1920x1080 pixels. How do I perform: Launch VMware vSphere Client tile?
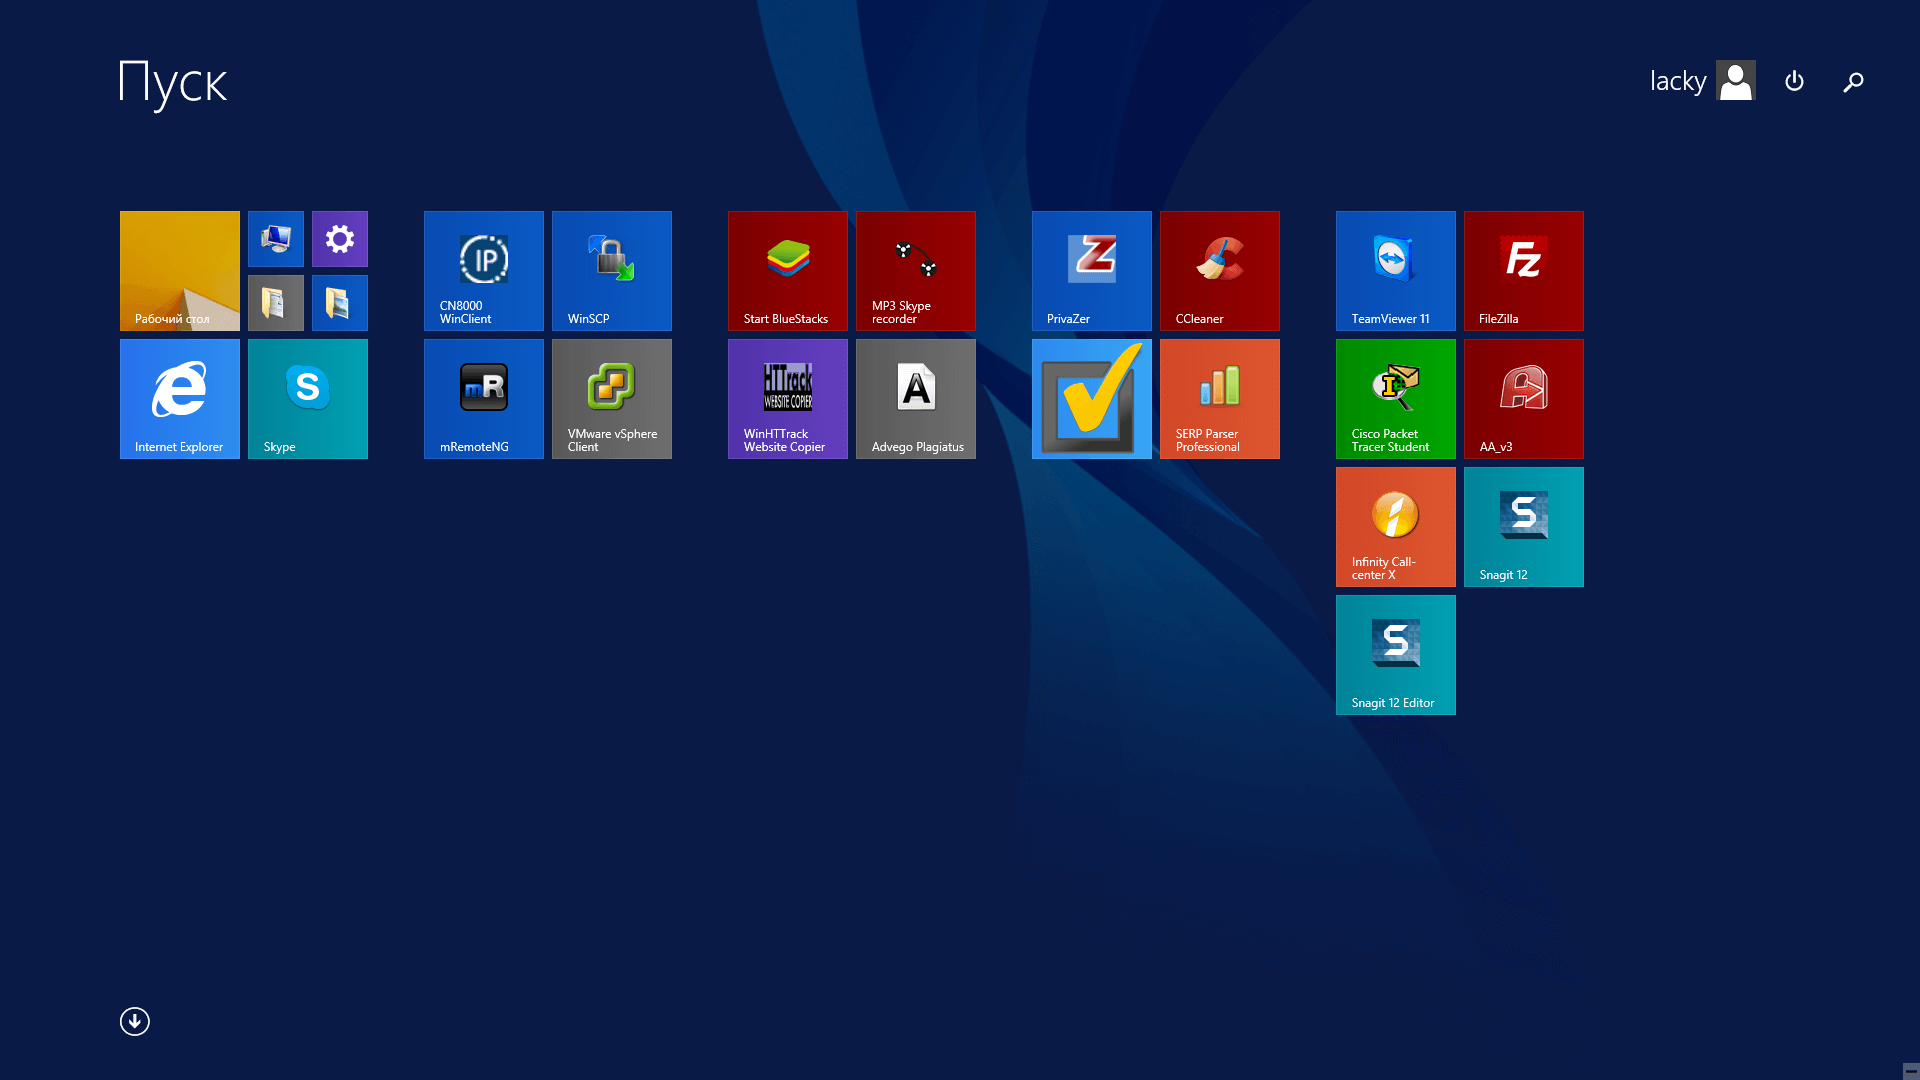[x=612, y=399]
